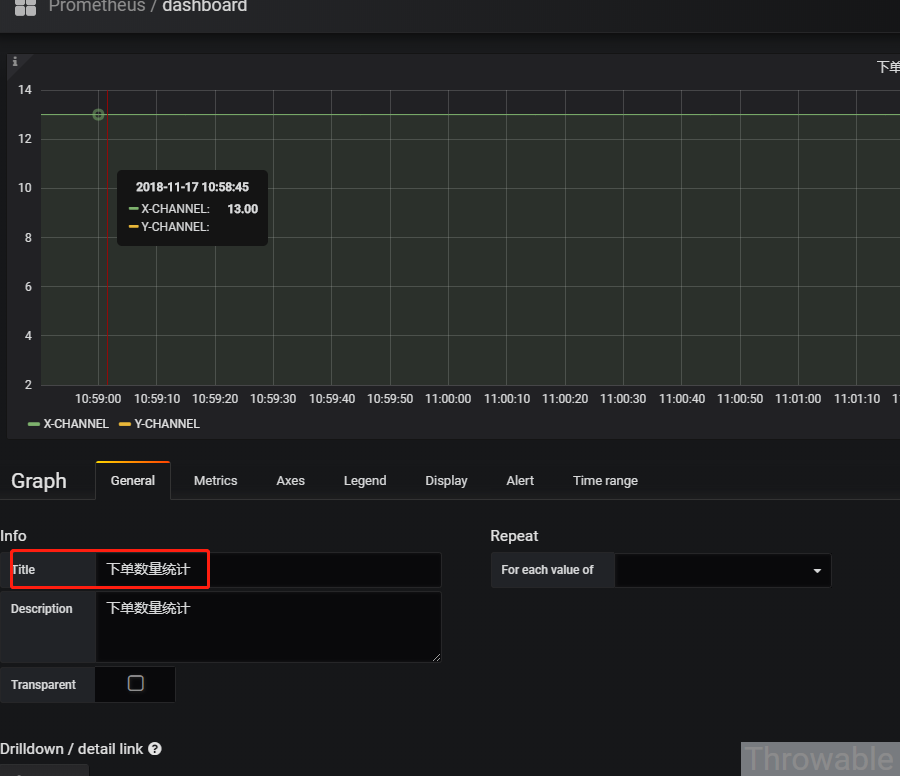Toggle the X-CHANNEL series label in the legend
900x776 pixels.
tap(76, 424)
